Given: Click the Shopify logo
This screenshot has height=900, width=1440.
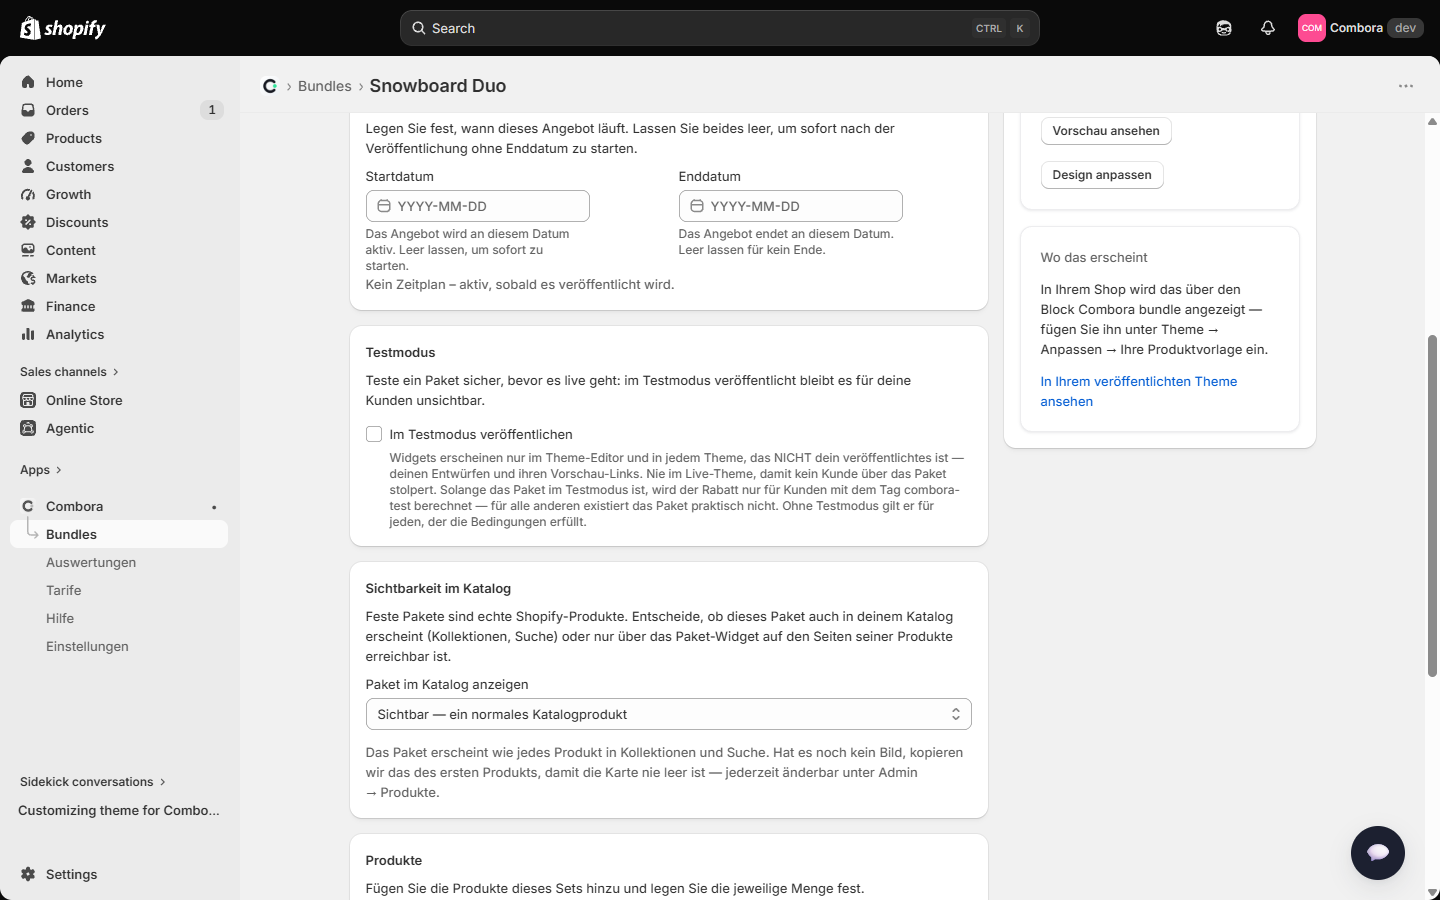Looking at the screenshot, I should 63,28.
